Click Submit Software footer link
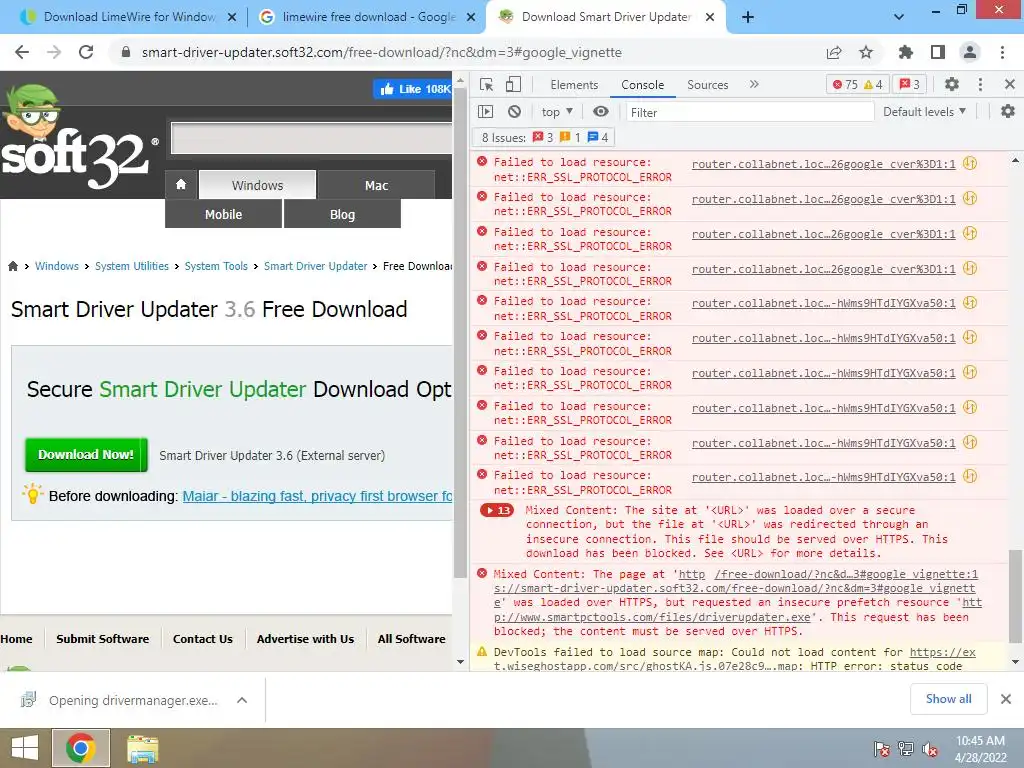This screenshot has width=1024, height=768. coord(103,639)
